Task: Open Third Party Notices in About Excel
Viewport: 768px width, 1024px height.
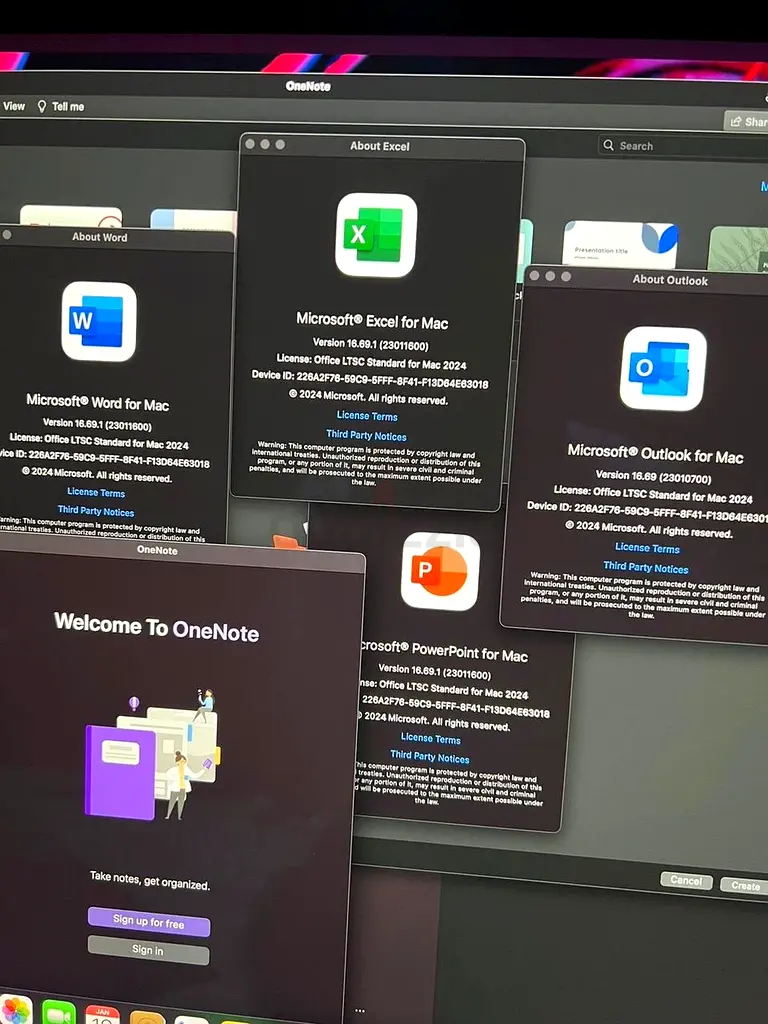Action: [366, 436]
